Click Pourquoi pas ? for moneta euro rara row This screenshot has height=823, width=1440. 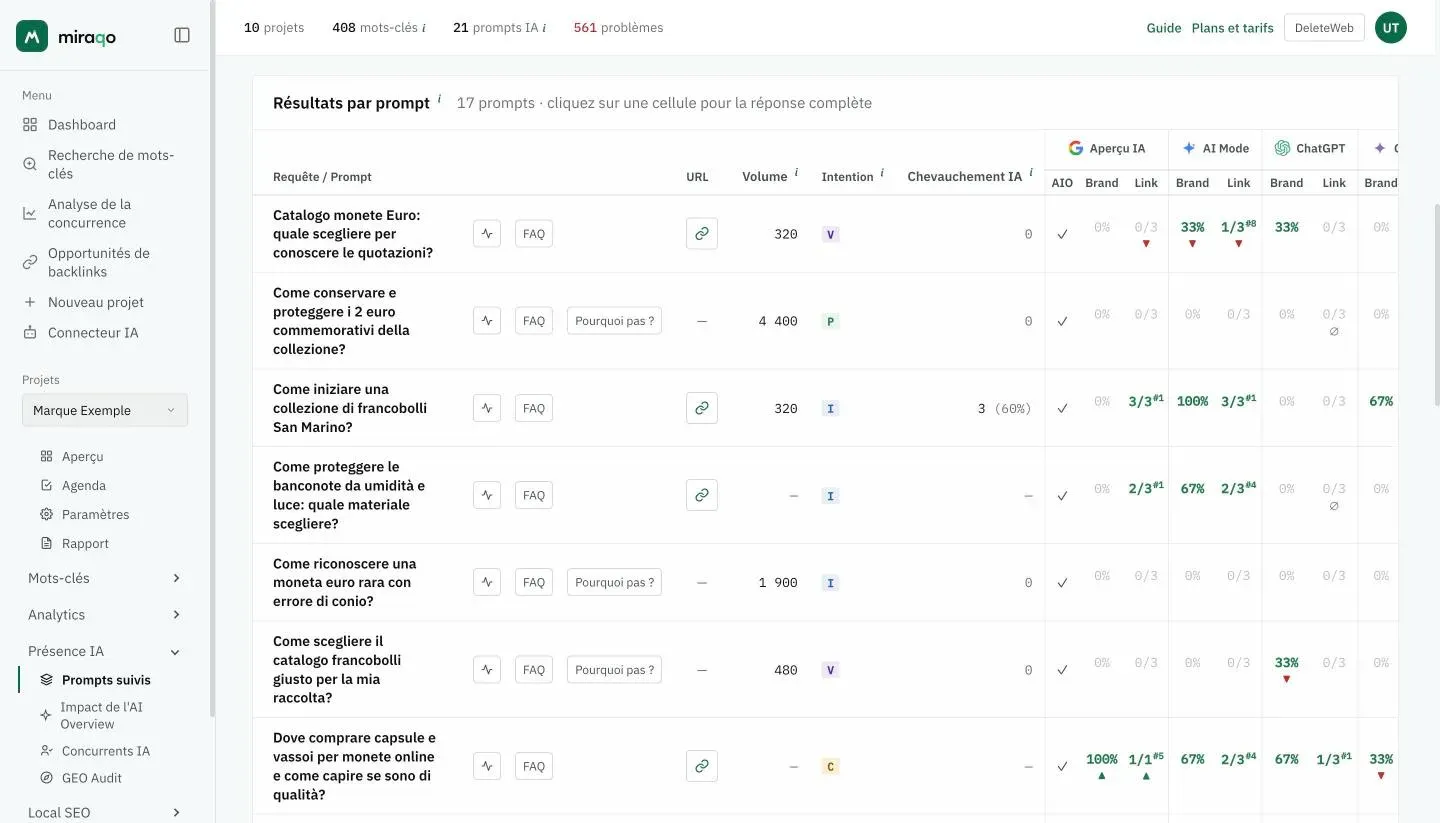614,582
